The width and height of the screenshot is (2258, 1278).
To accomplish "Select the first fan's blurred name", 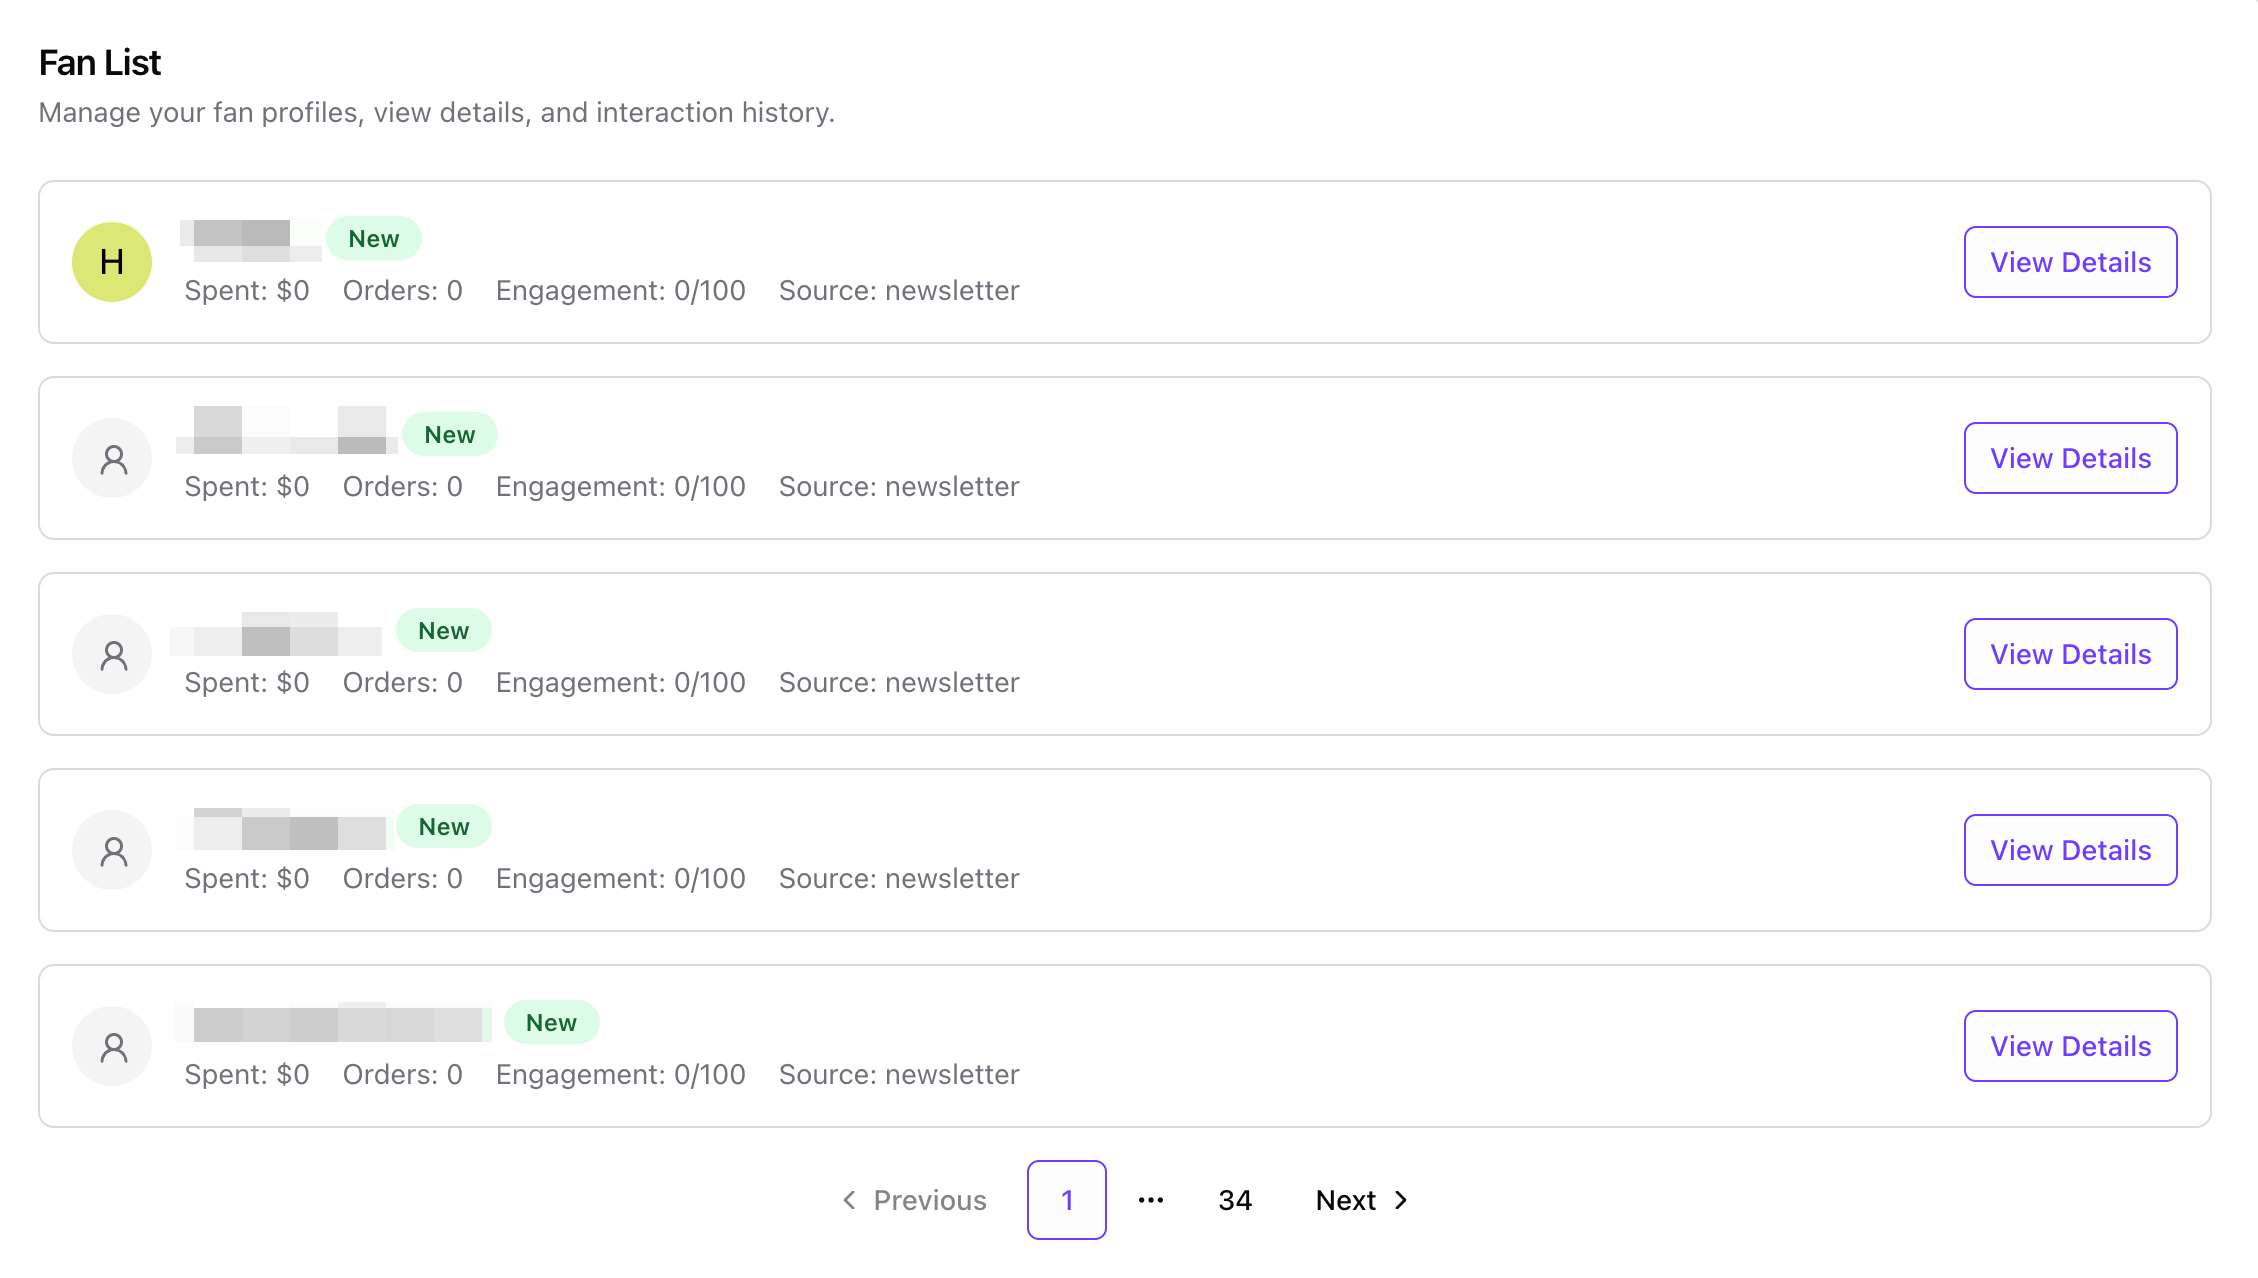I will pos(250,240).
